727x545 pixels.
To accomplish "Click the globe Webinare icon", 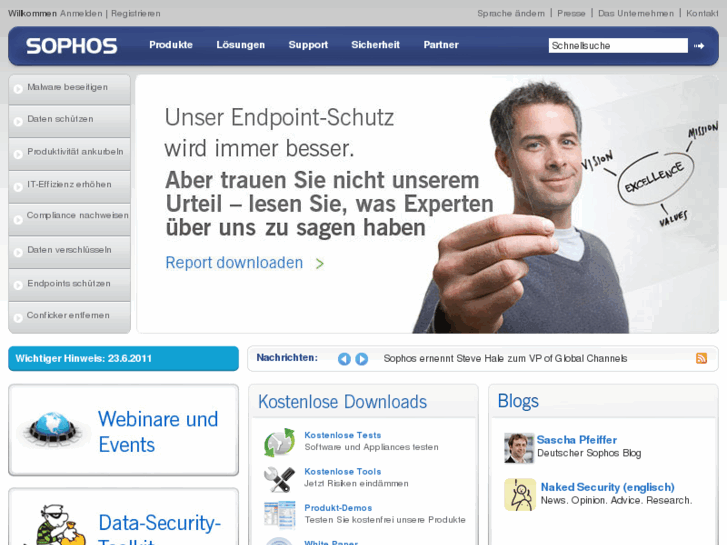I will (x=52, y=427).
